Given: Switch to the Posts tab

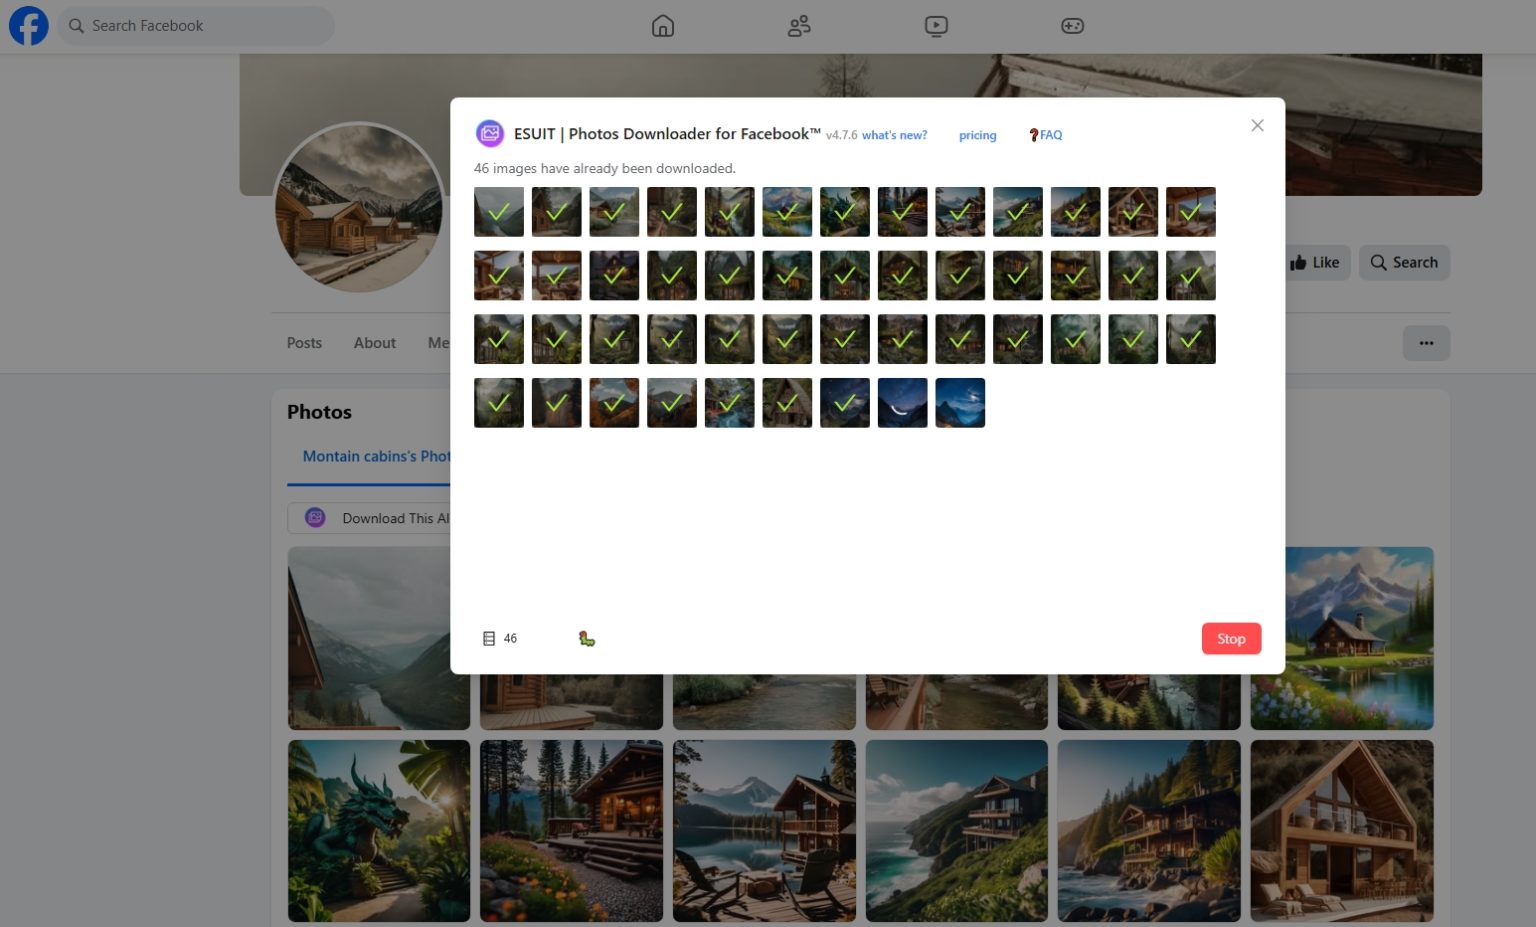Looking at the screenshot, I should point(304,343).
